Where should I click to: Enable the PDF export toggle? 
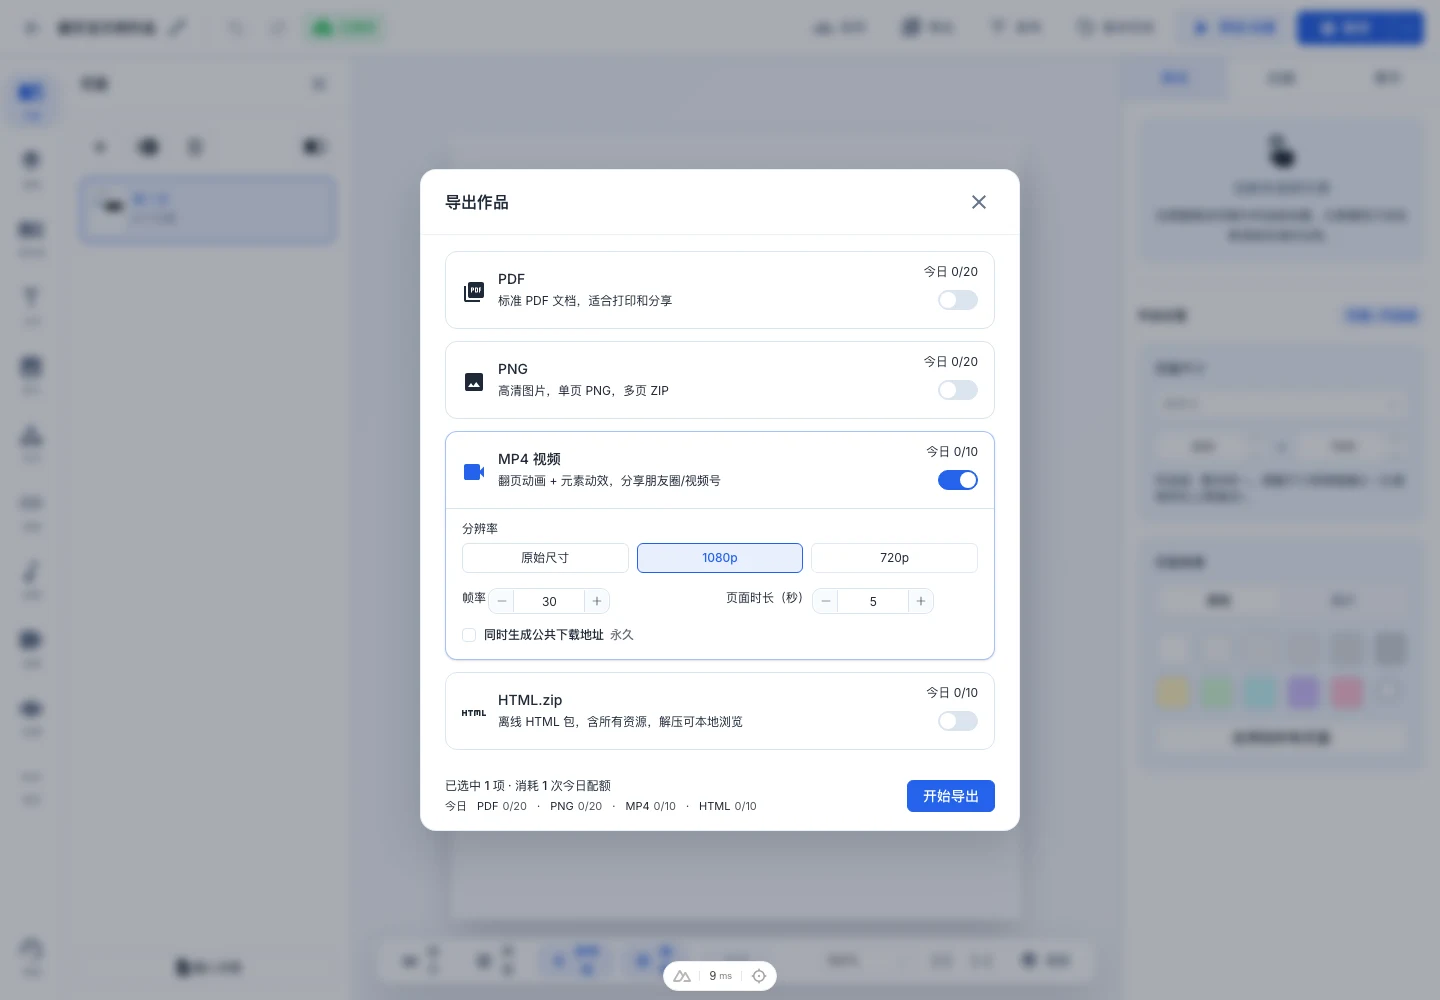click(958, 300)
